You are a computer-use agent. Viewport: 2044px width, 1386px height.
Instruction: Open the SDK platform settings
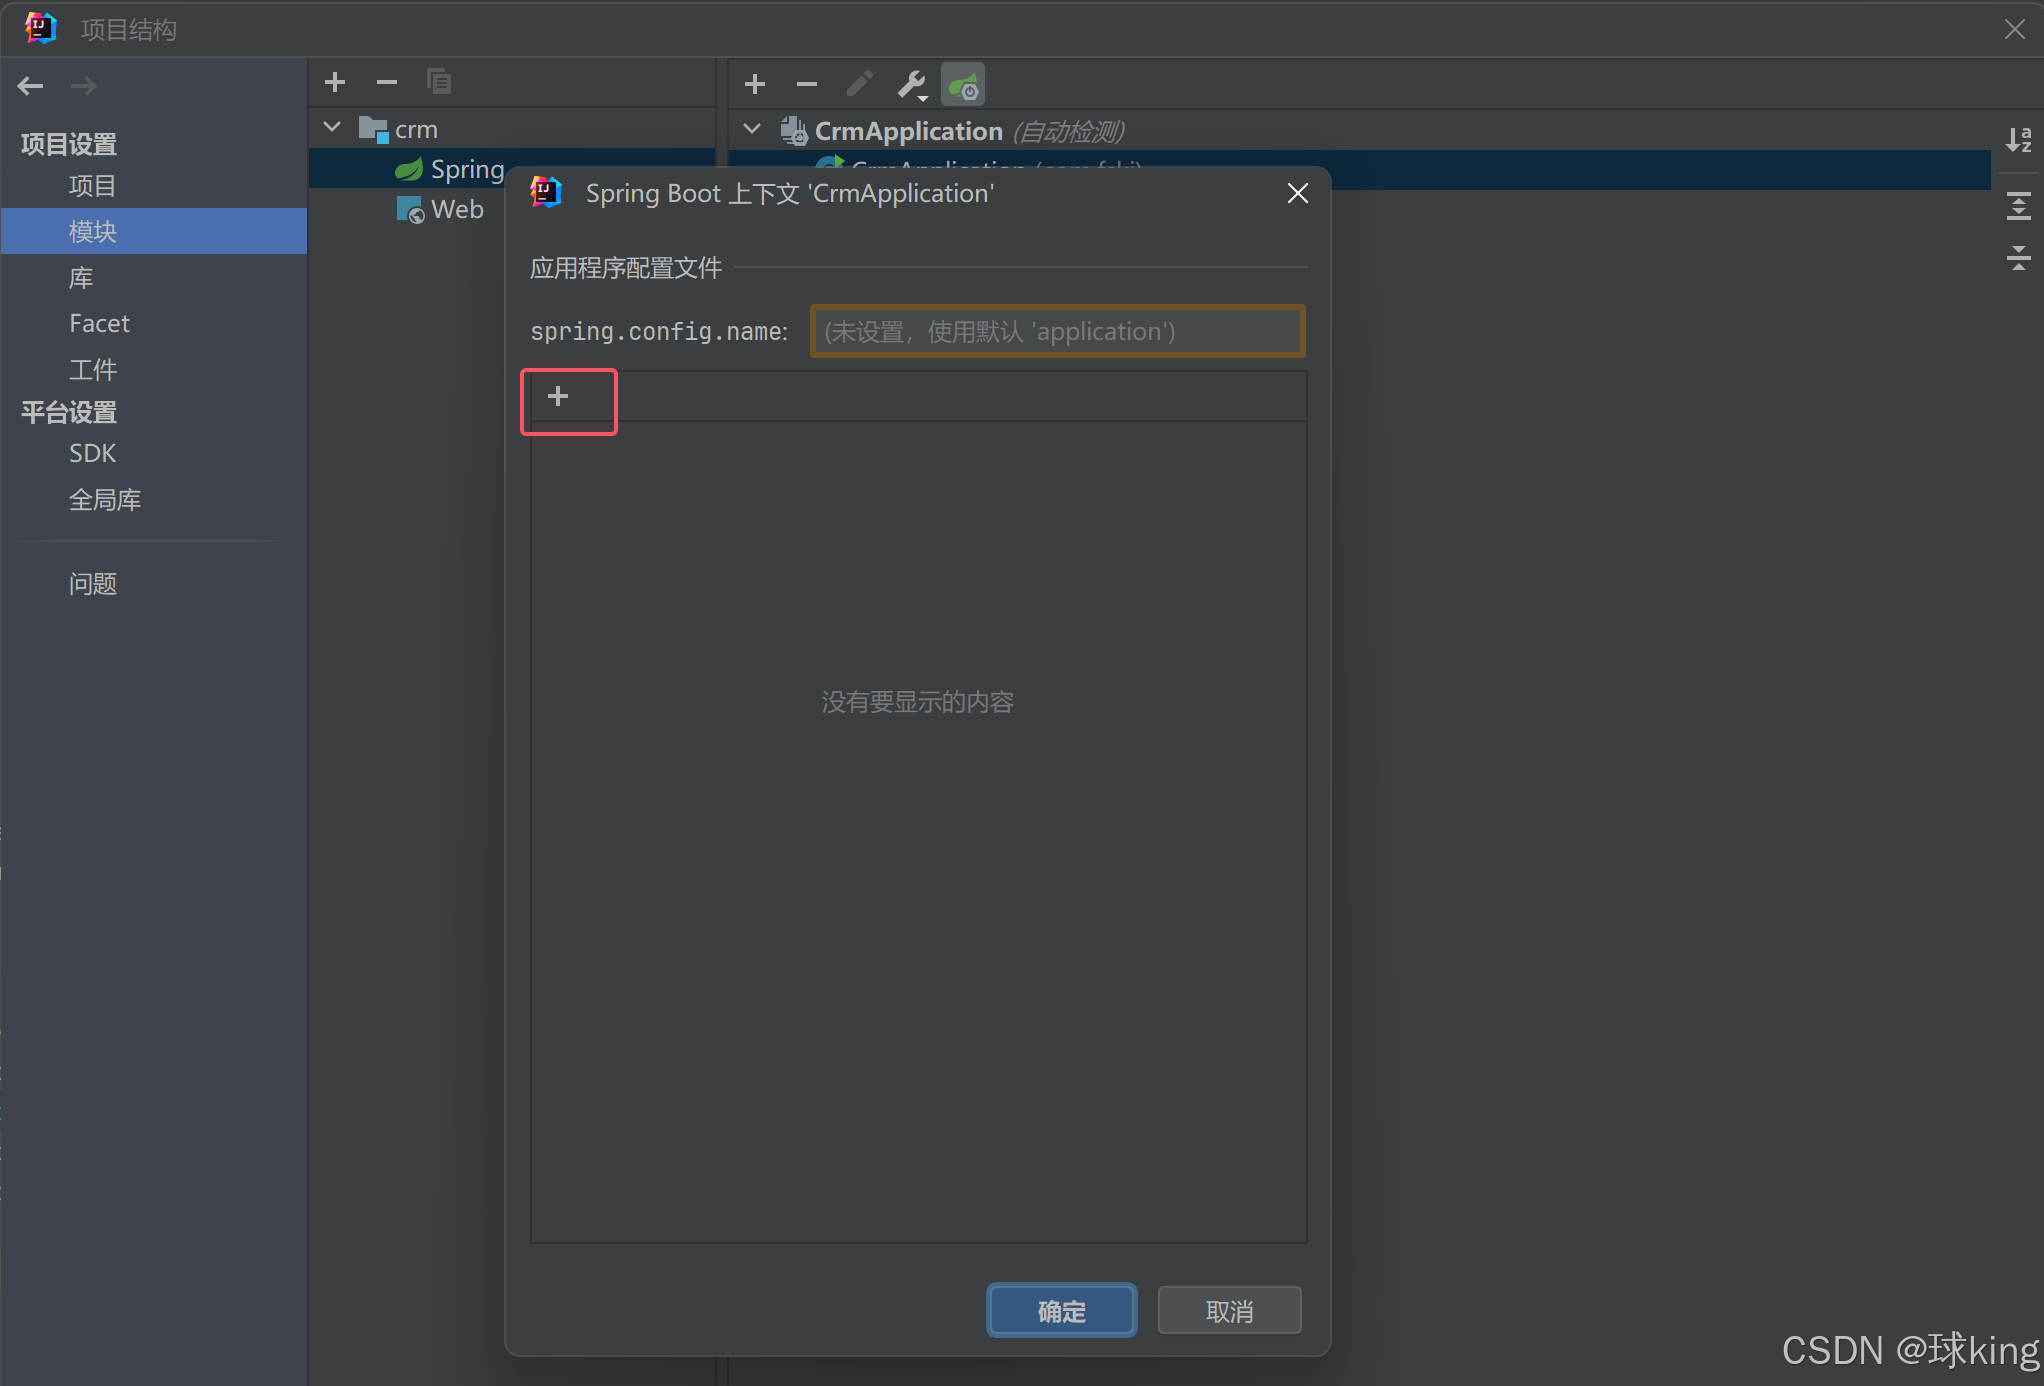coord(92,454)
